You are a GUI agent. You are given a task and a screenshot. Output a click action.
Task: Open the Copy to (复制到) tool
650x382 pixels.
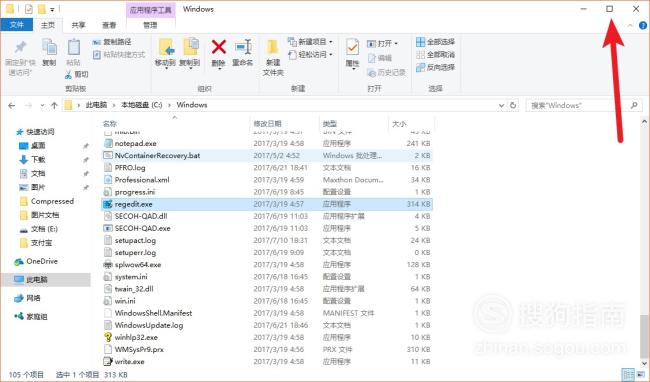pyautogui.click(x=190, y=53)
